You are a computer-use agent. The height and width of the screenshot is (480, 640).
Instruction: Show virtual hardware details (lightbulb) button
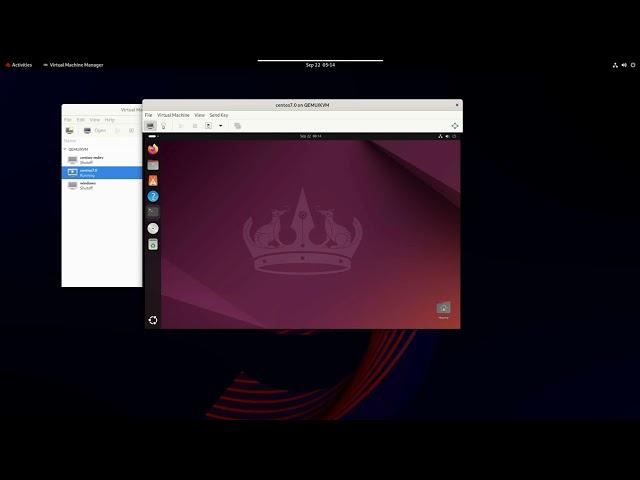point(163,126)
